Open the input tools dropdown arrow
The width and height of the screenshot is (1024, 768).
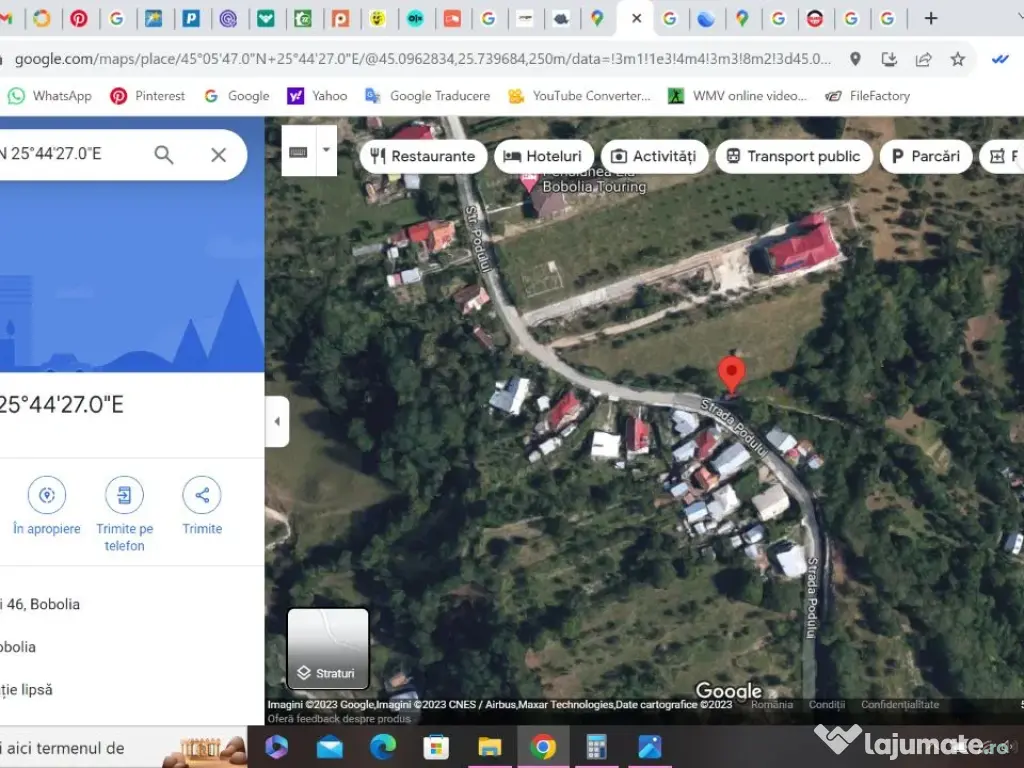click(326, 152)
